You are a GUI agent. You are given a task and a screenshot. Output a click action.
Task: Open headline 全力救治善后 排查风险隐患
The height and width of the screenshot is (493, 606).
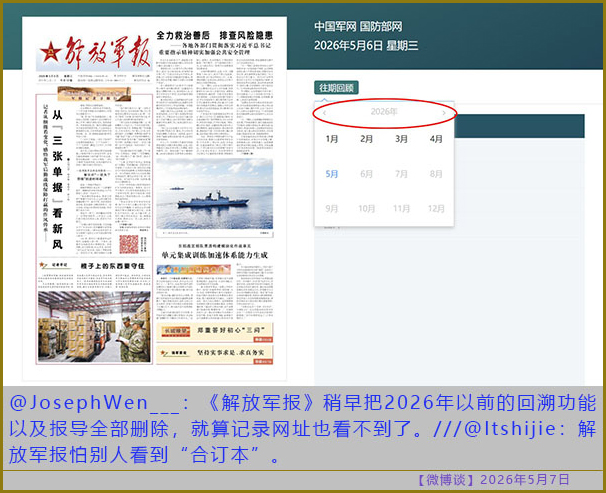pos(214,36)
